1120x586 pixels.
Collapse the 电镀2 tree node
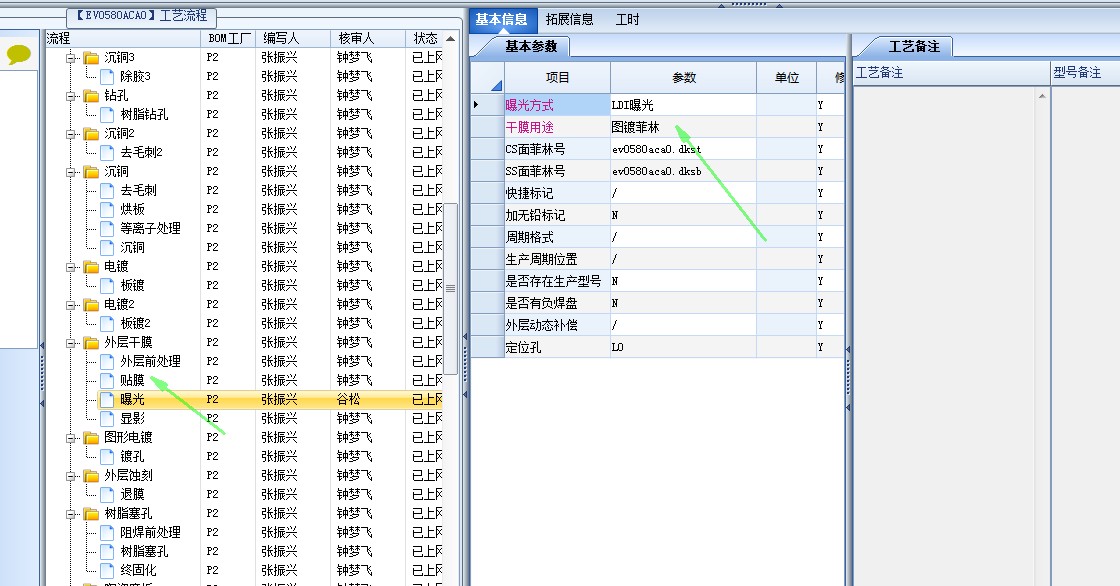(71, 304)
